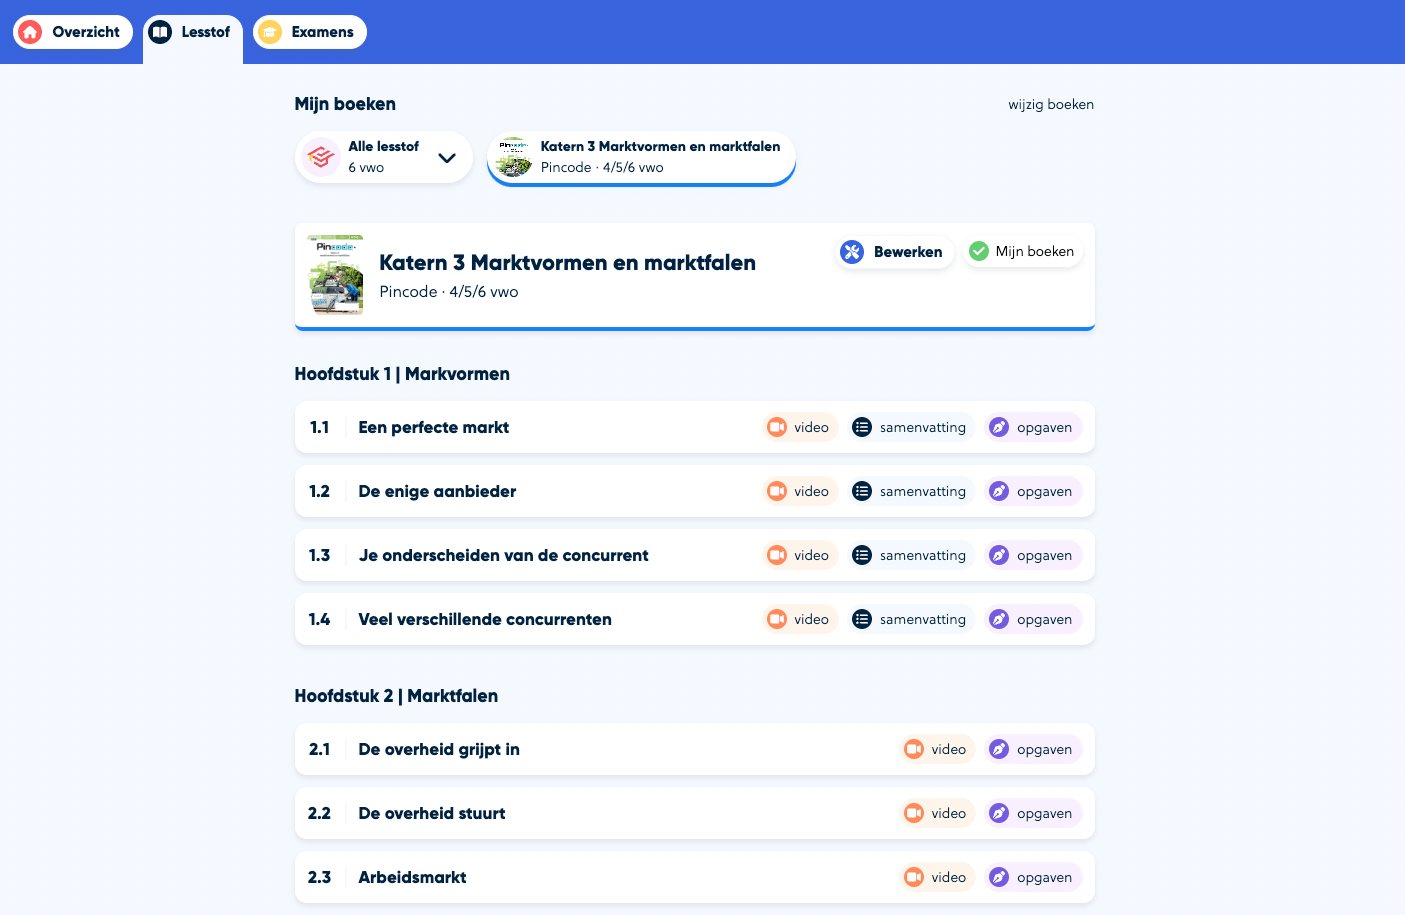The width and height of the screenshot is (1405, 915).
Task: Open samenvatting for 1.2 De enige aanbieder
Action: (910, 491)
